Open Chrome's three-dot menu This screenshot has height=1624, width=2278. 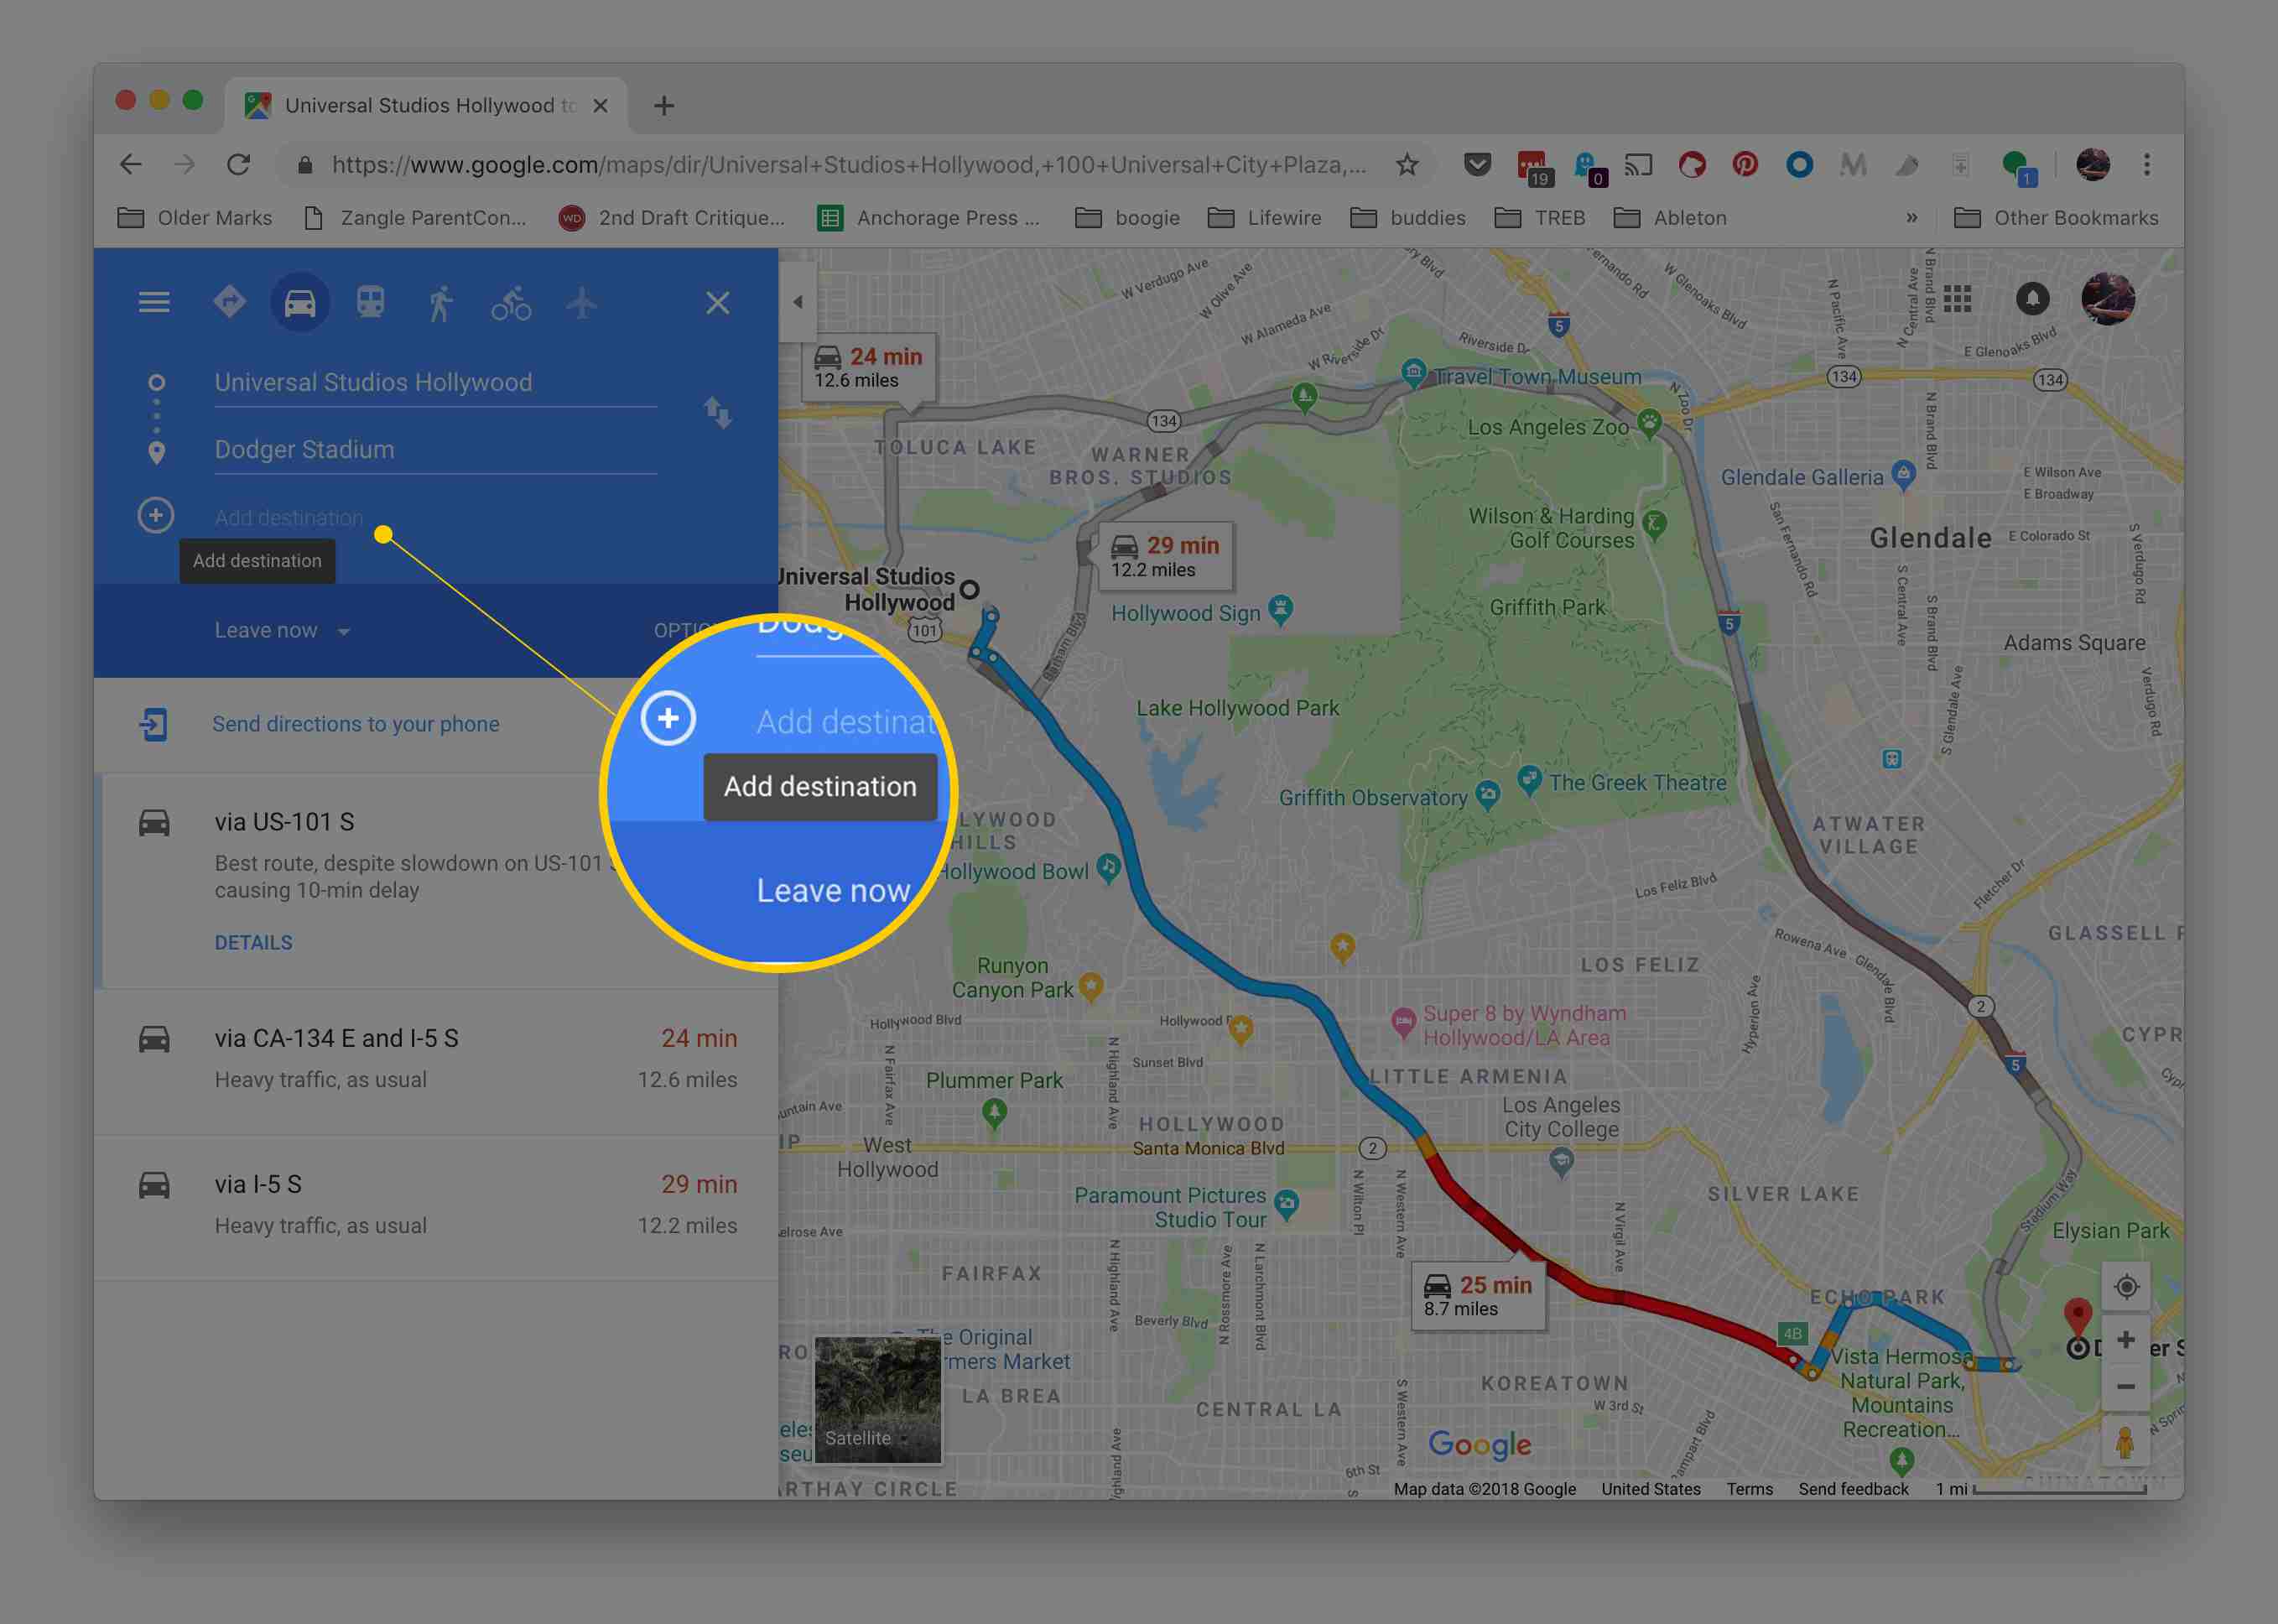click(x=2147, y=165)
